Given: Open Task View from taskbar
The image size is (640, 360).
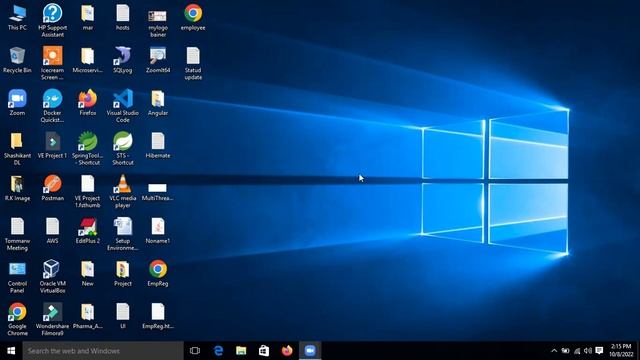Looking at the screenshot, I should (195, 351).
